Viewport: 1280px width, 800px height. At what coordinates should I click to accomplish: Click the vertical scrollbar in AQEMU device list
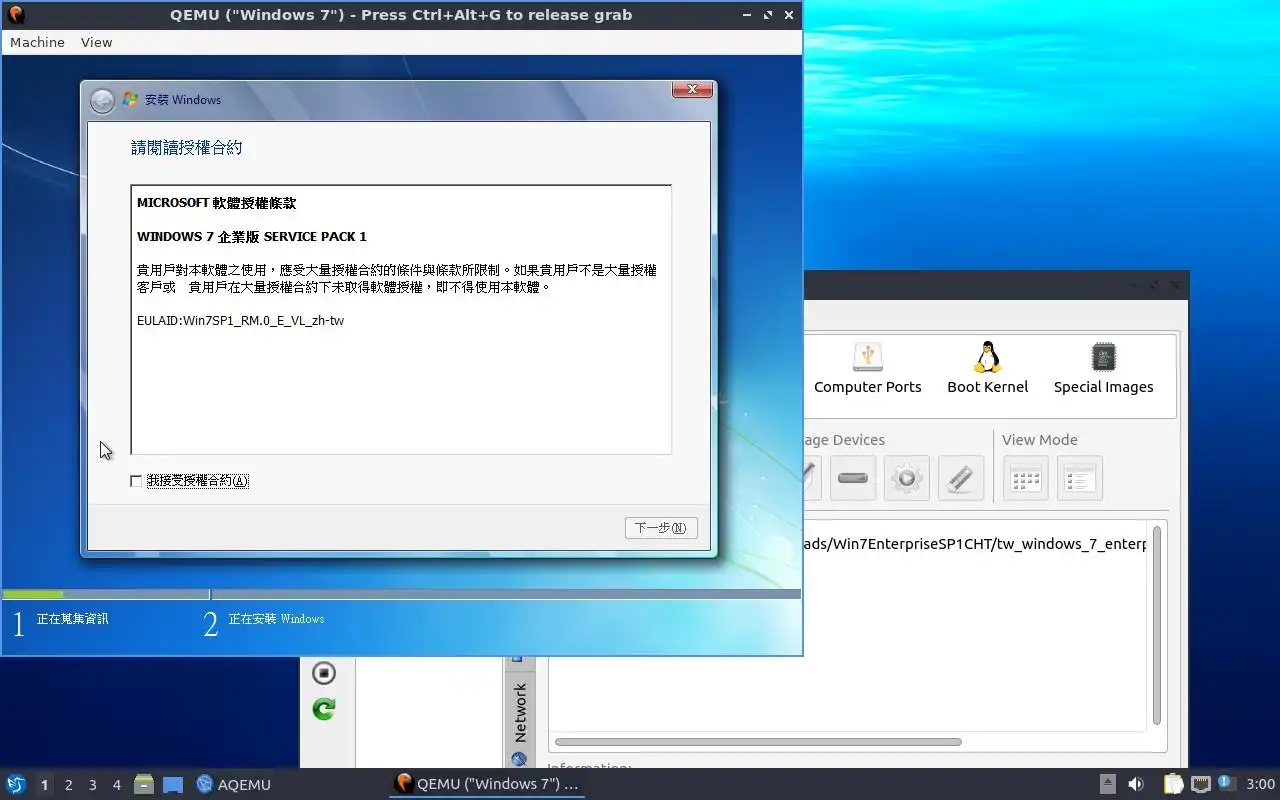click(1157, 625)
